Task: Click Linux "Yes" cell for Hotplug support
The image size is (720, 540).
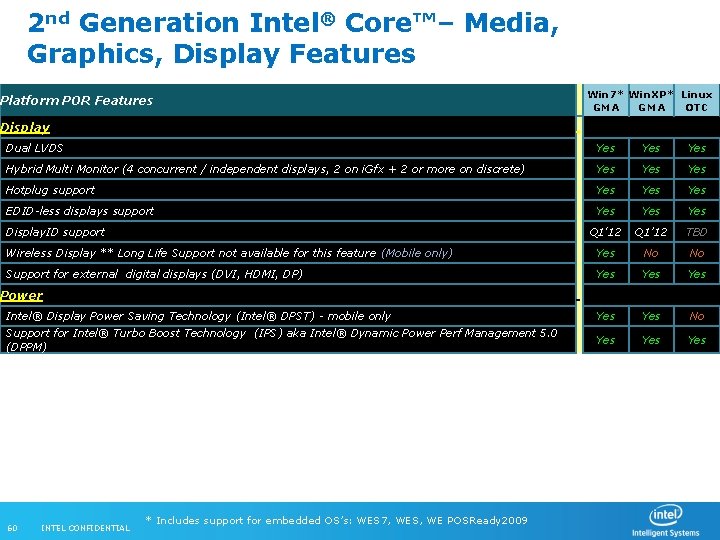Action: [697, 190]
